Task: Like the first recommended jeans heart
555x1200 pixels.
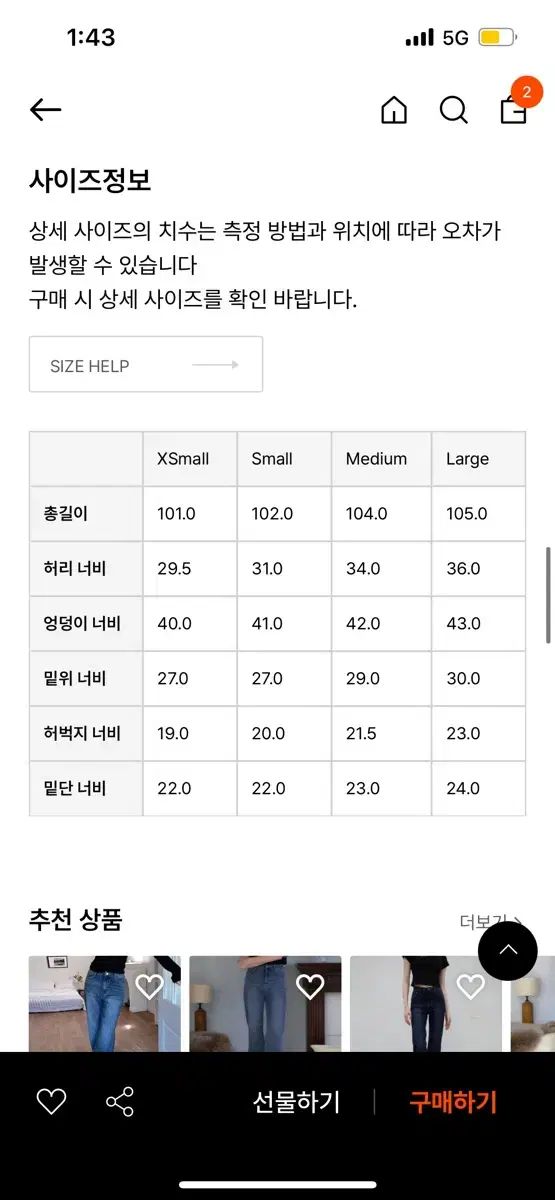Action: click(149, 987)
